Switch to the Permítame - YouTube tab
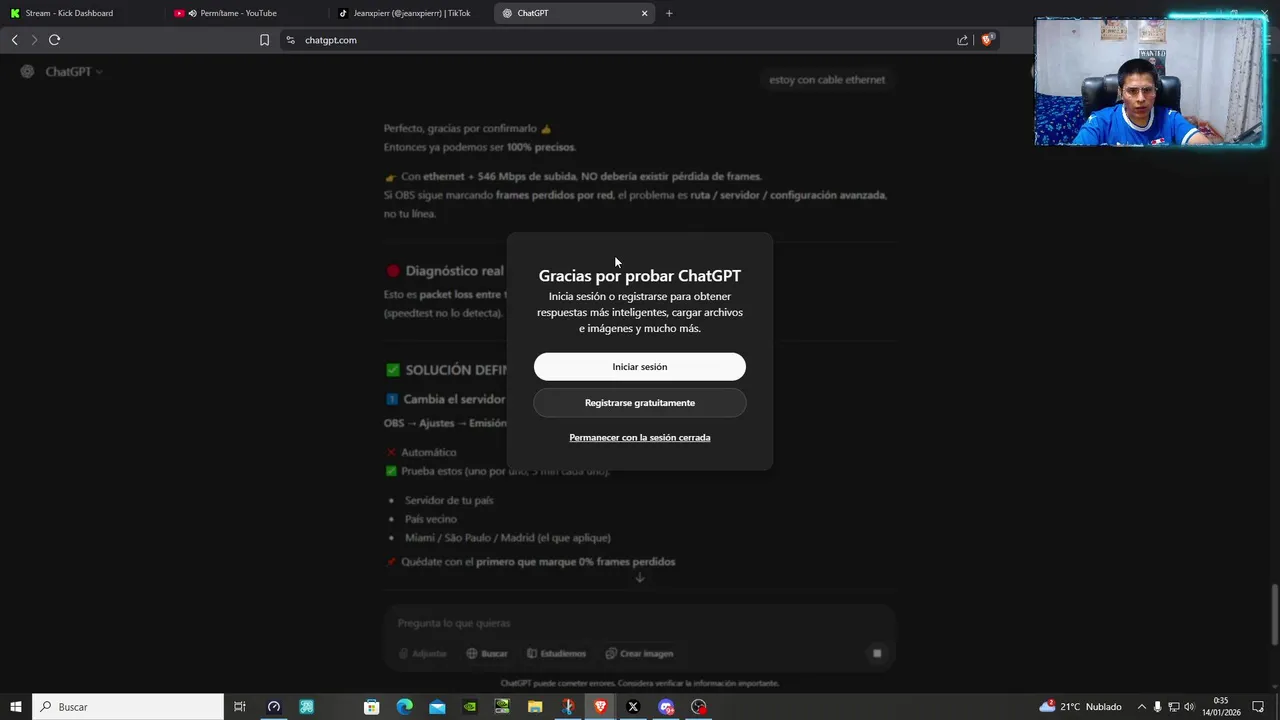 pos(245,13)
